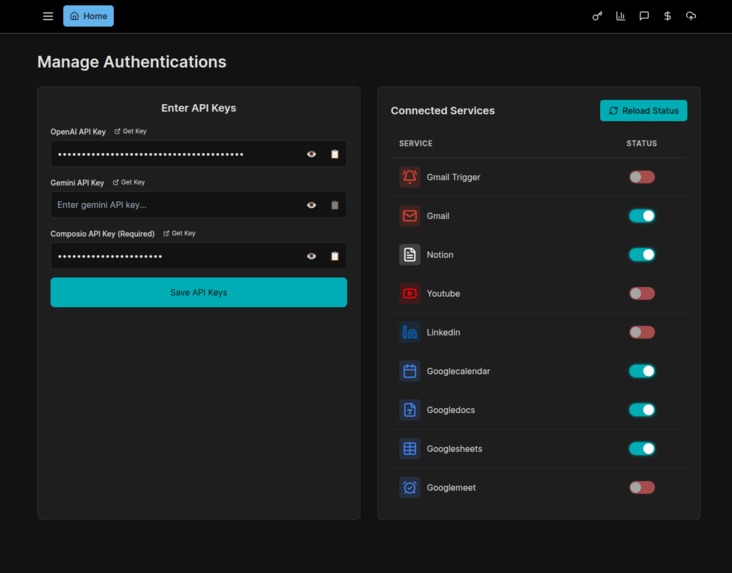The height and width of the screenshot is (573, 732).
Task: Turn off the Googledocs toggle
Action: pyautogui.click(x=642, y=410)
